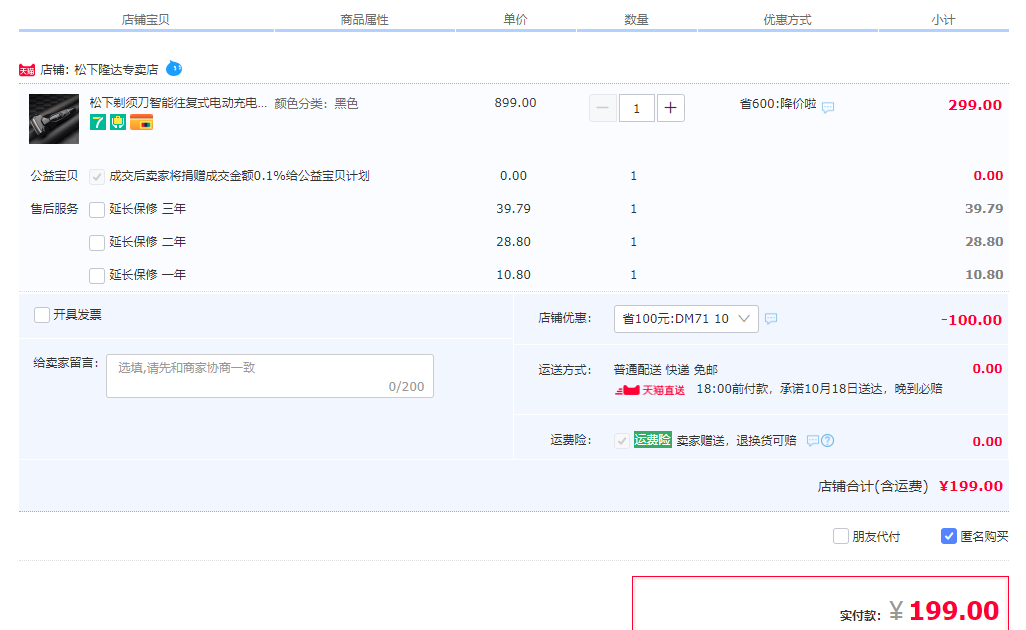
Task: Tick the 延长保修 三年 checkbox
Action: (97, 210)
